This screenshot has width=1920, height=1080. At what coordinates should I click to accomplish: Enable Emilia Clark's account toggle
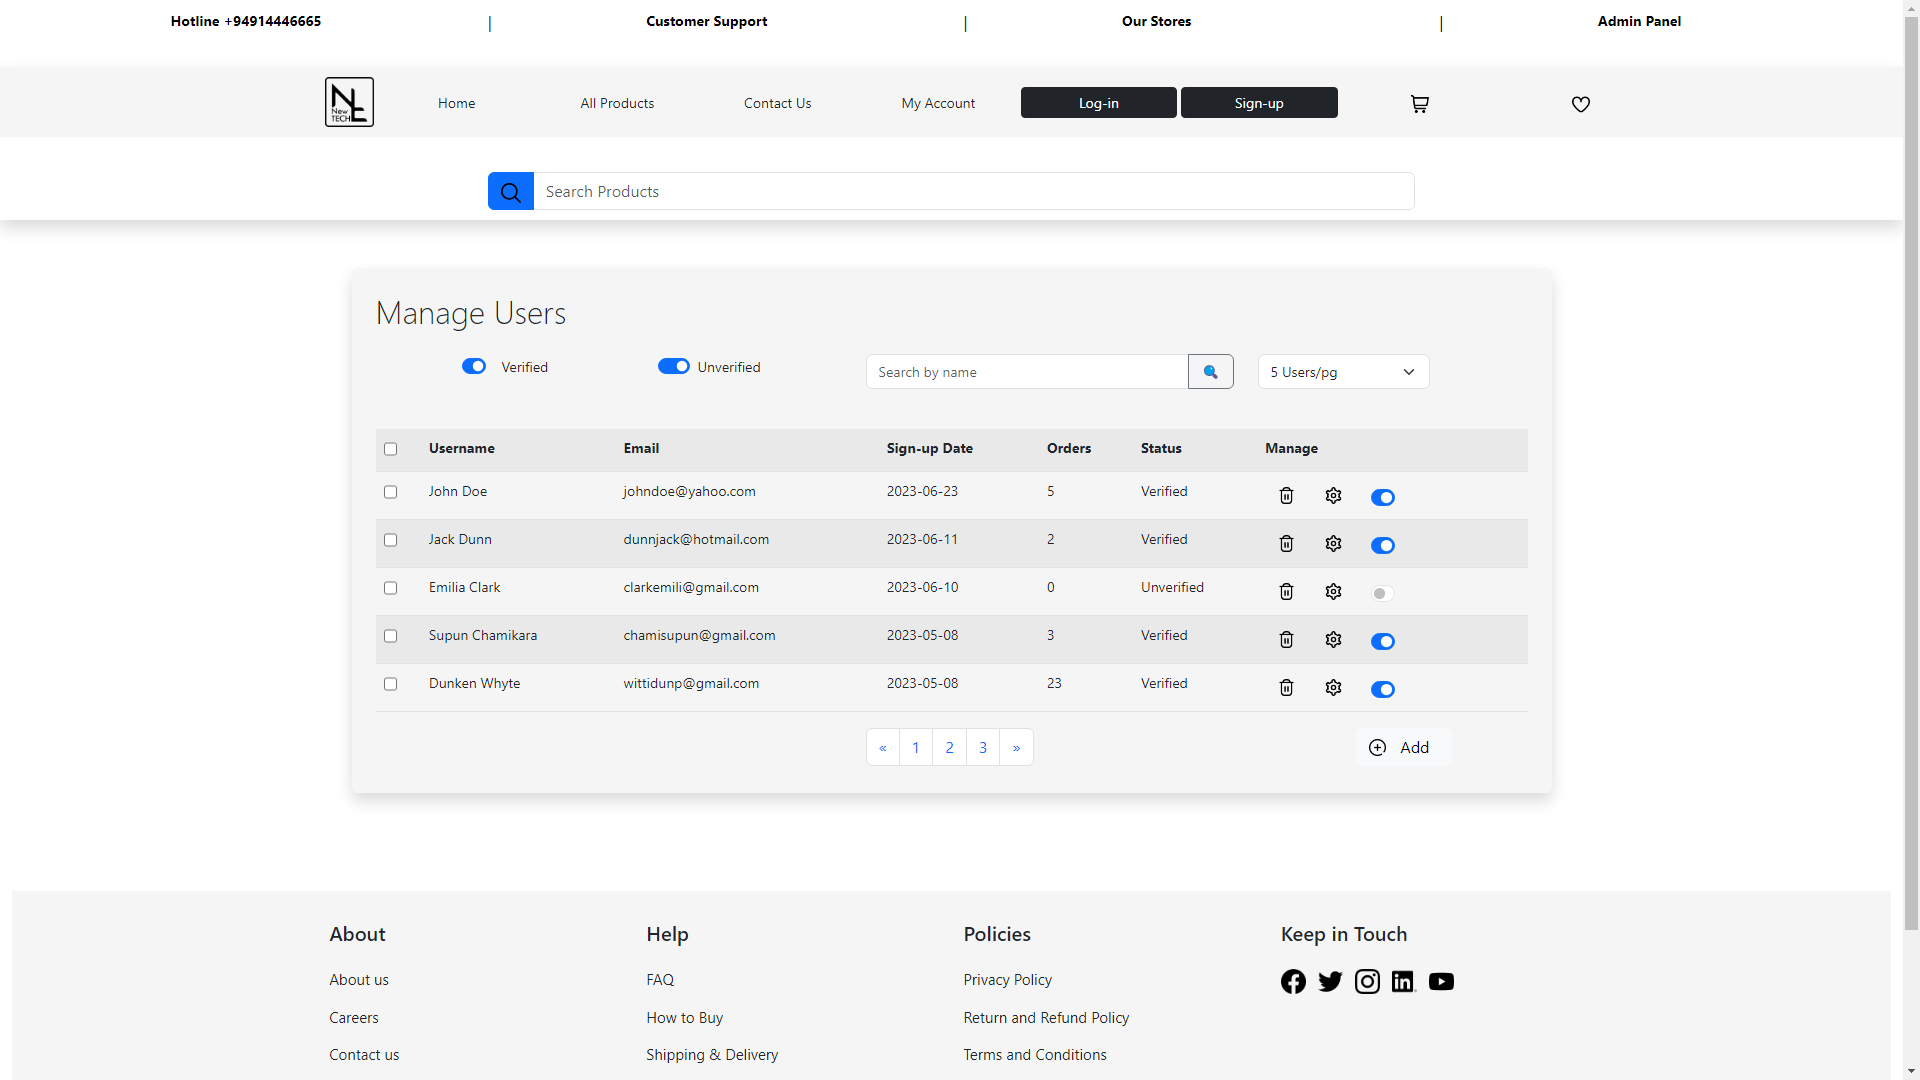coord(1382,593)
